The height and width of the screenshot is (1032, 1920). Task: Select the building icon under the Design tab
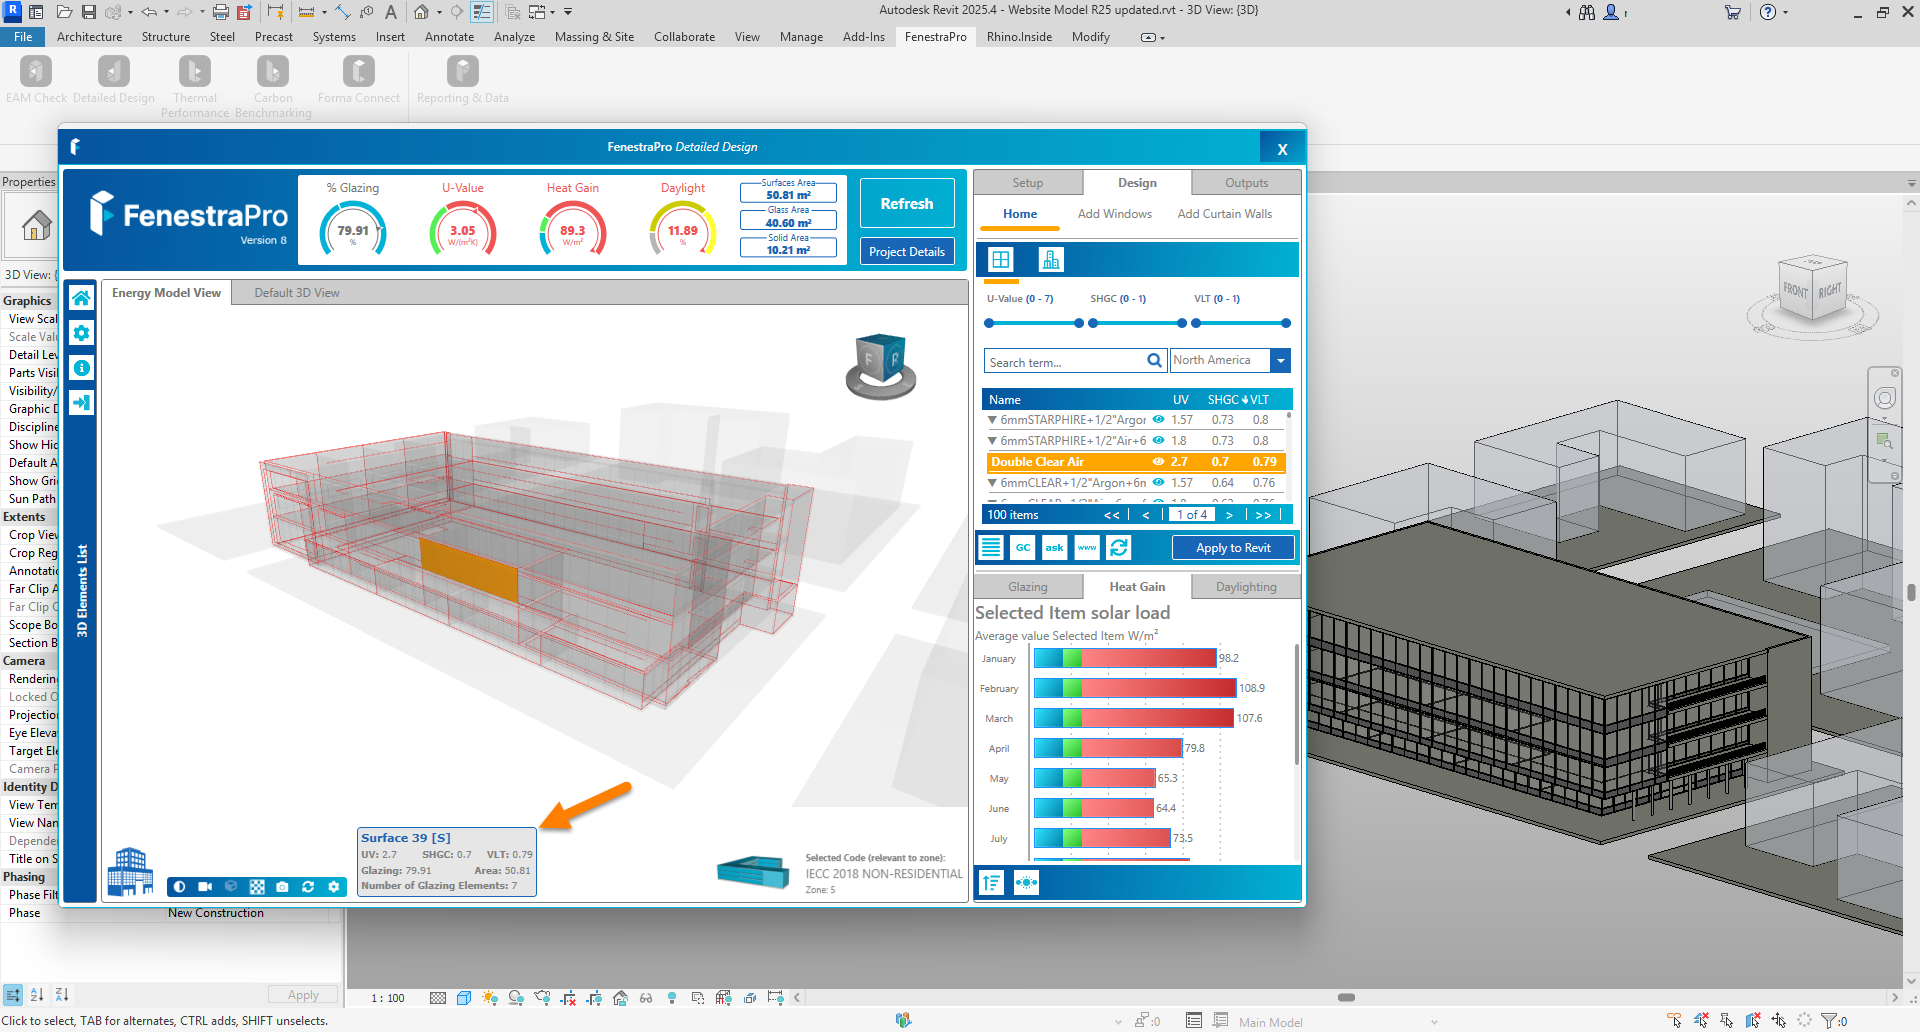(x=1050, y=260)
